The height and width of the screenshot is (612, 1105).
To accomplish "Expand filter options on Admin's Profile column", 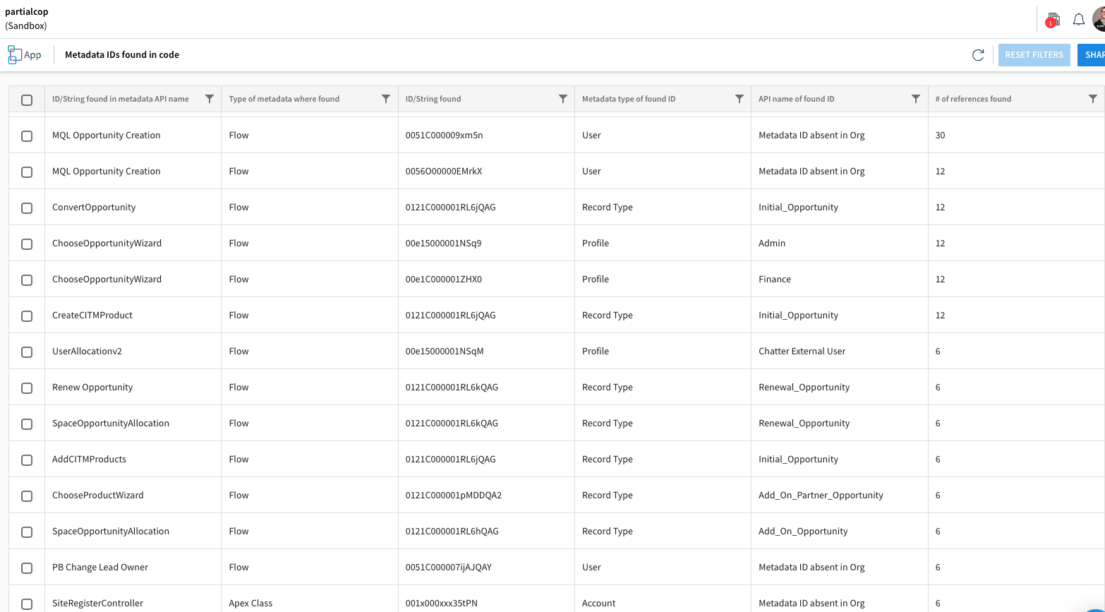I will [x=739, y=98].
